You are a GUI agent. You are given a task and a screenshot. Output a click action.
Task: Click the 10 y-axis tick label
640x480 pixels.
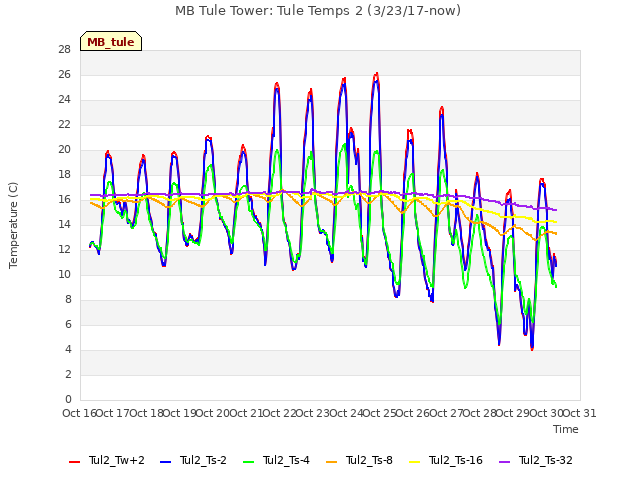click(x=64, y=275)
